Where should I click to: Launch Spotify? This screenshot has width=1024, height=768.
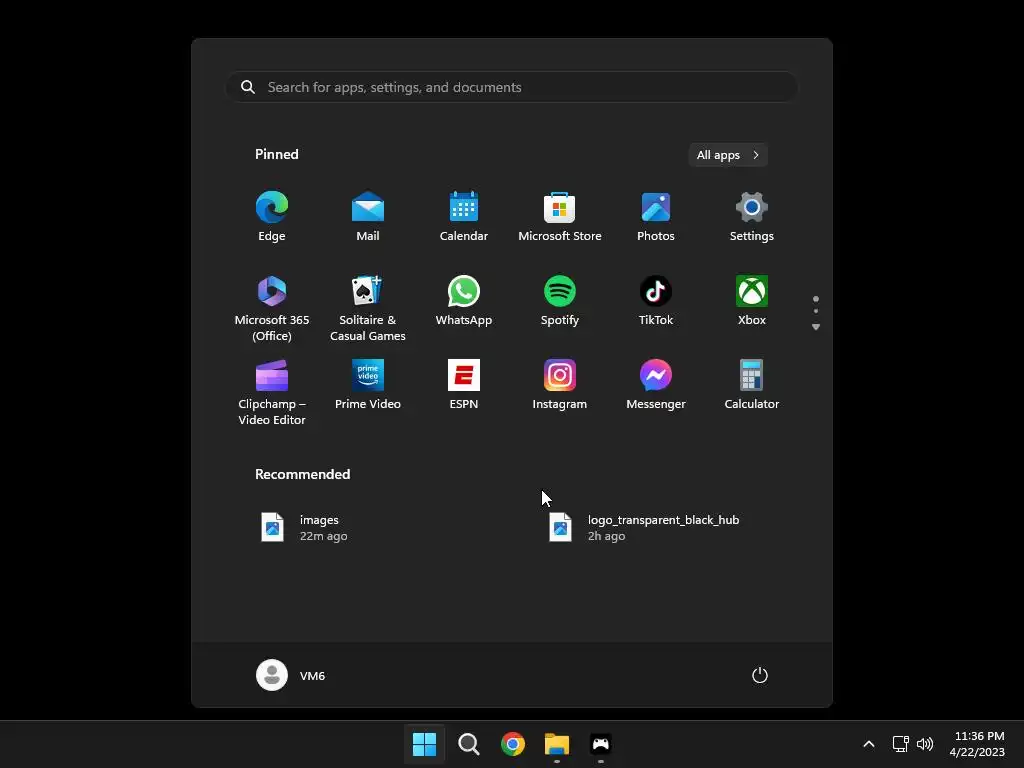point(560,302)
